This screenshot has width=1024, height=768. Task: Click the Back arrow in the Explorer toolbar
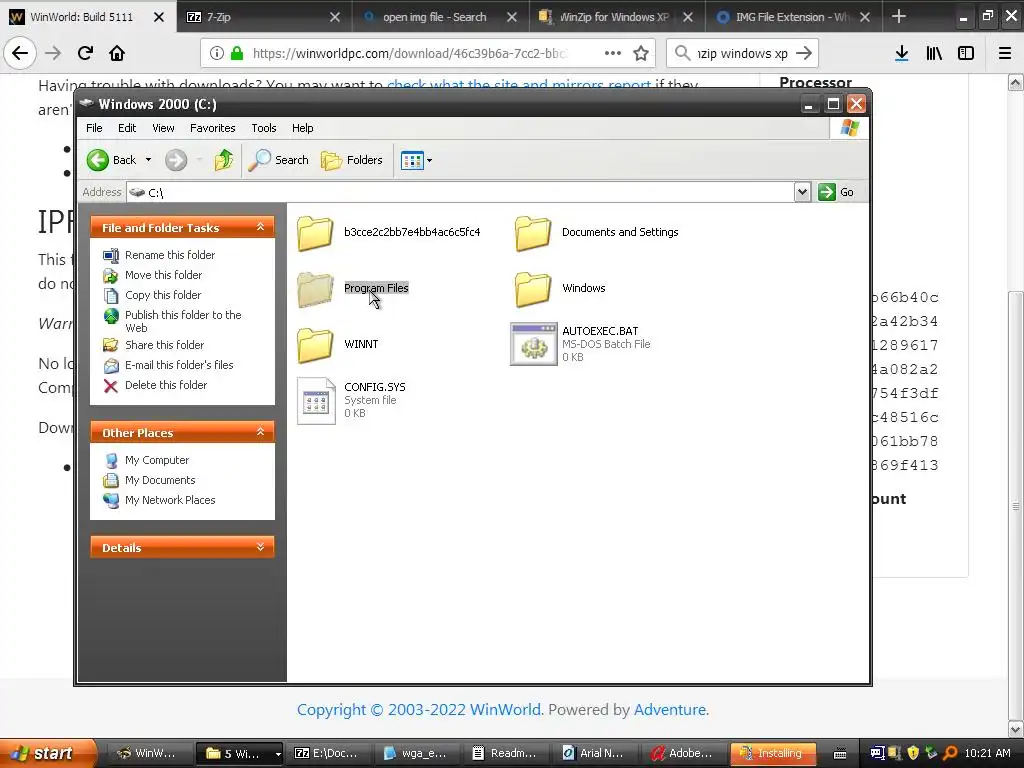click(x=98, y=160)
